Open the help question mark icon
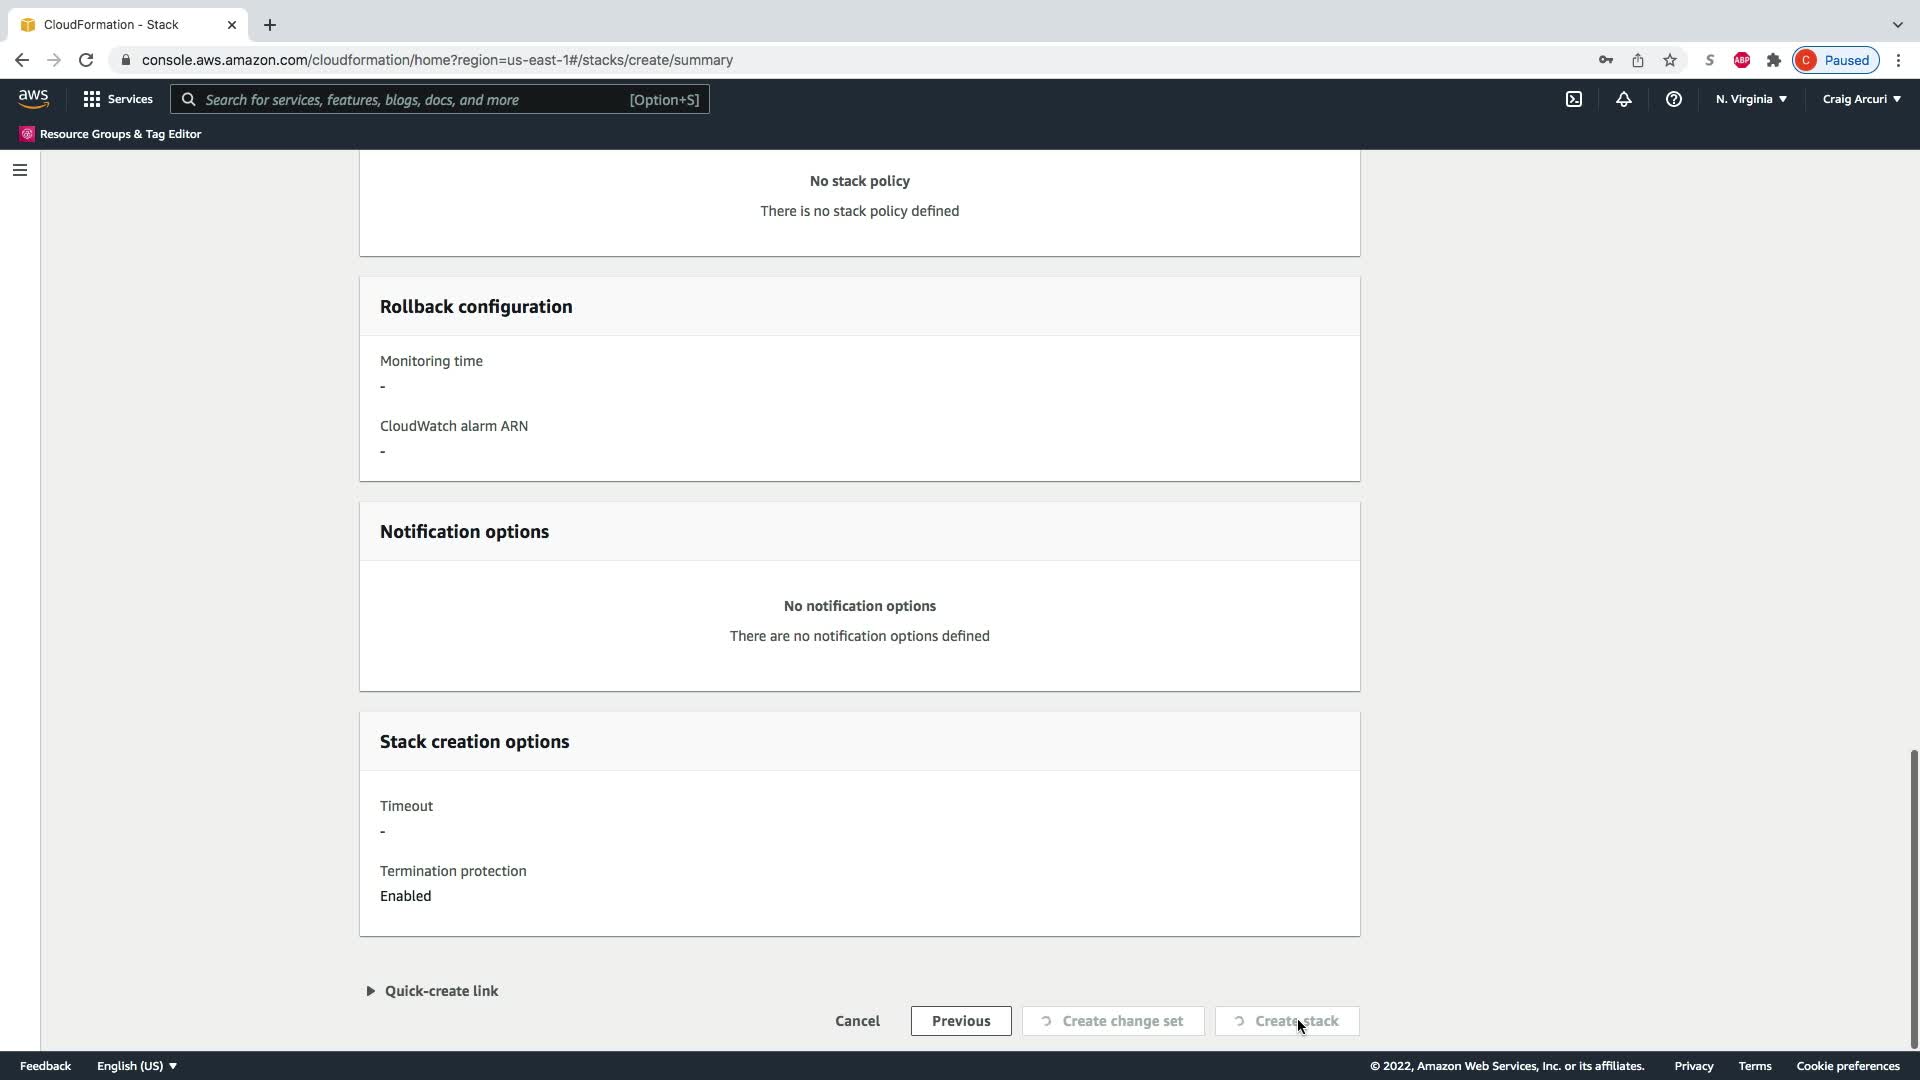 [x=1673, y=99]
